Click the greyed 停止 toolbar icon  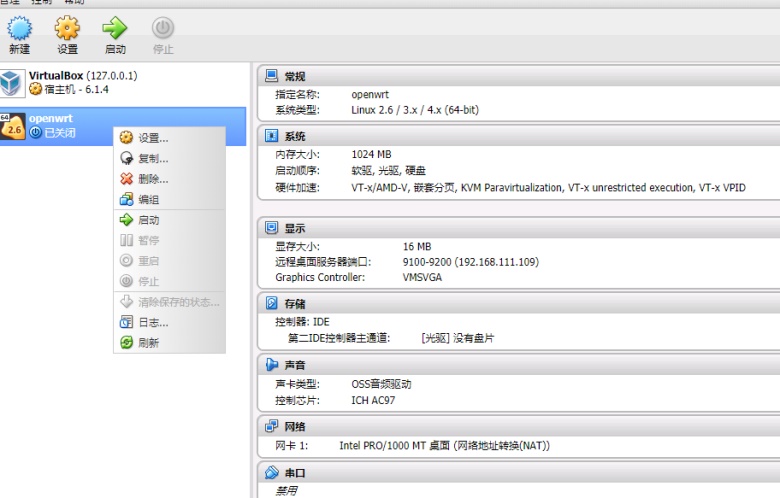pyautogui.click(x=163, y=28)
